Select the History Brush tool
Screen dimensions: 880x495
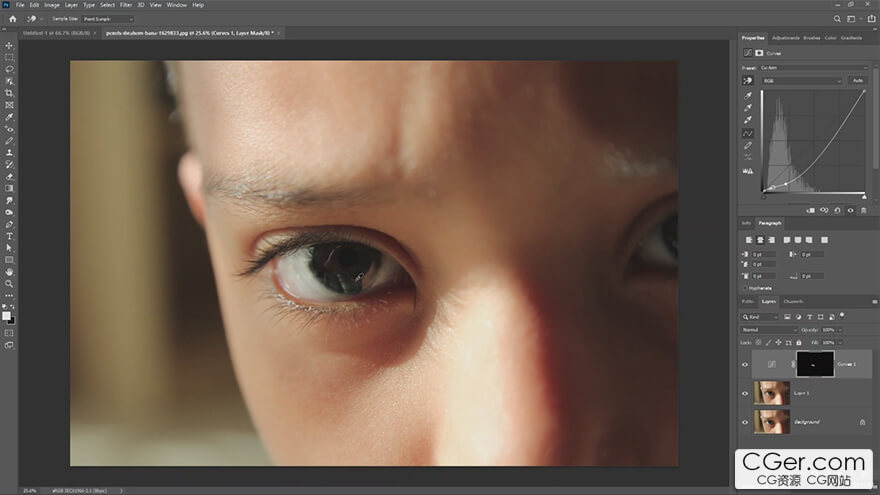[9, 165]
